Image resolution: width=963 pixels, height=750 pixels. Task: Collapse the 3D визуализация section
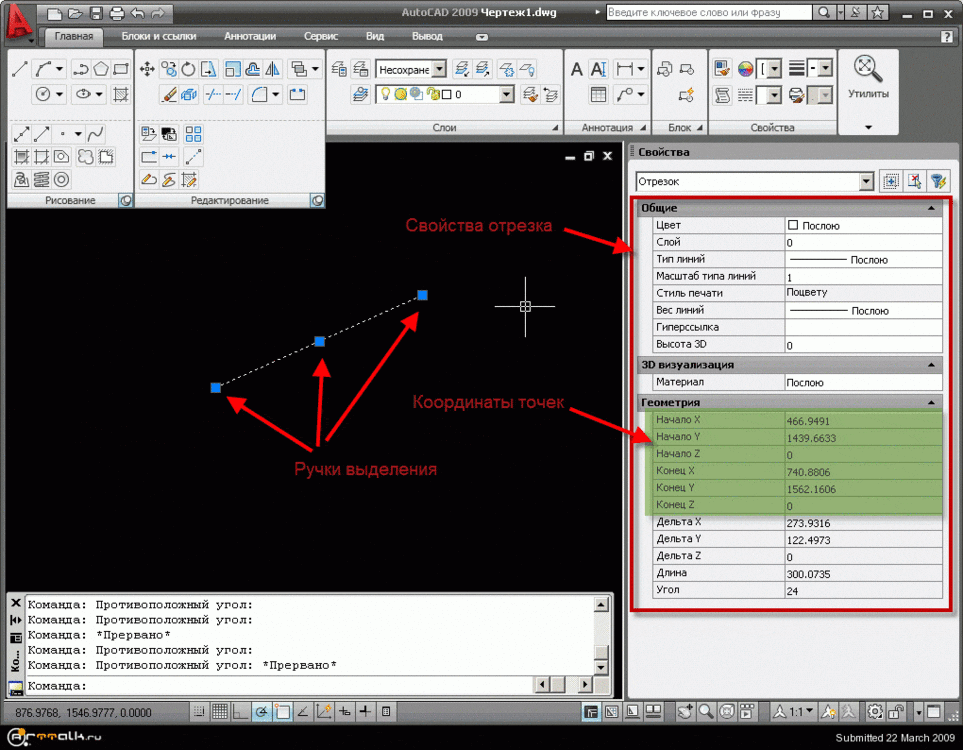[932, 365]
